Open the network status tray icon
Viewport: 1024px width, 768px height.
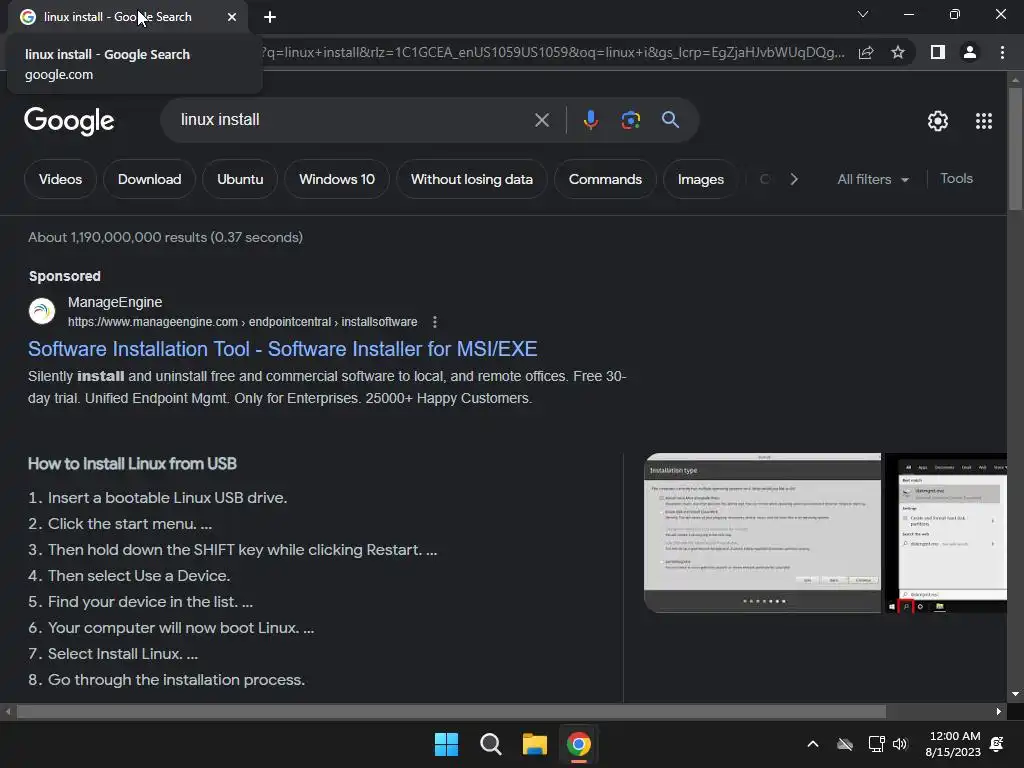point(876,744)
